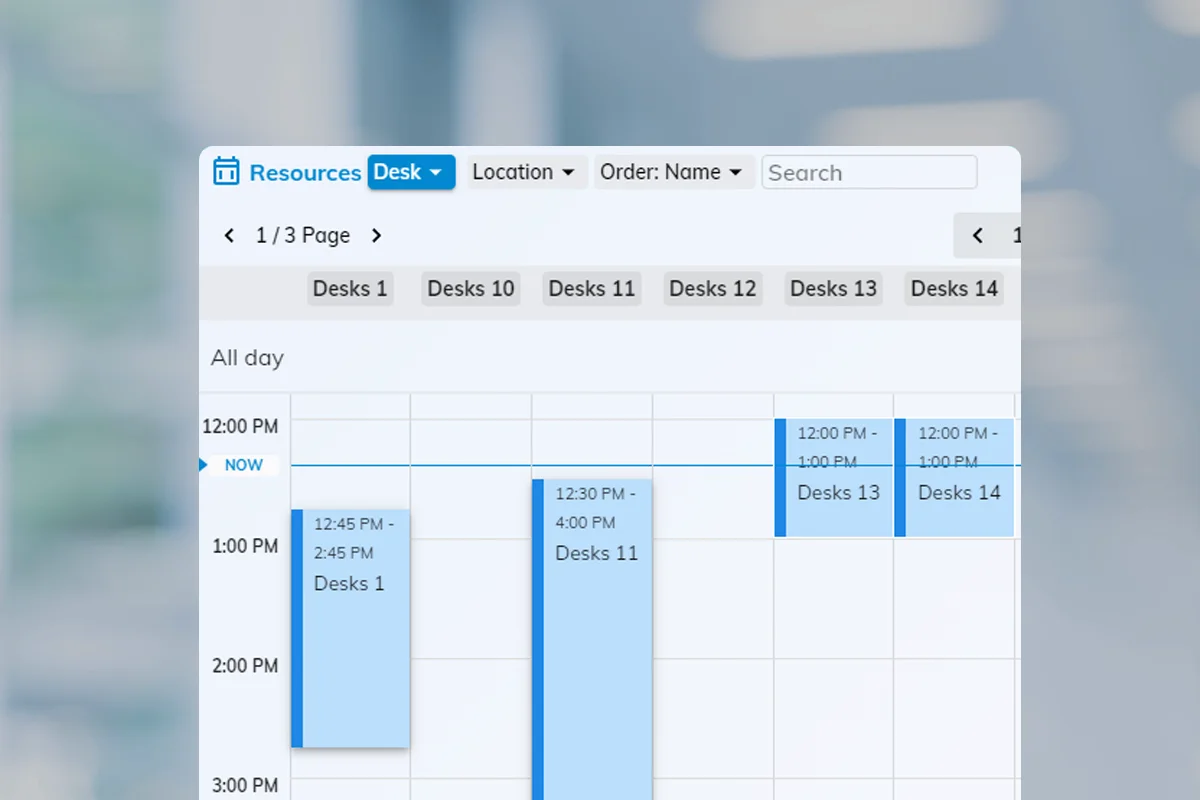Click the NOW time marker

coord(242,465)
